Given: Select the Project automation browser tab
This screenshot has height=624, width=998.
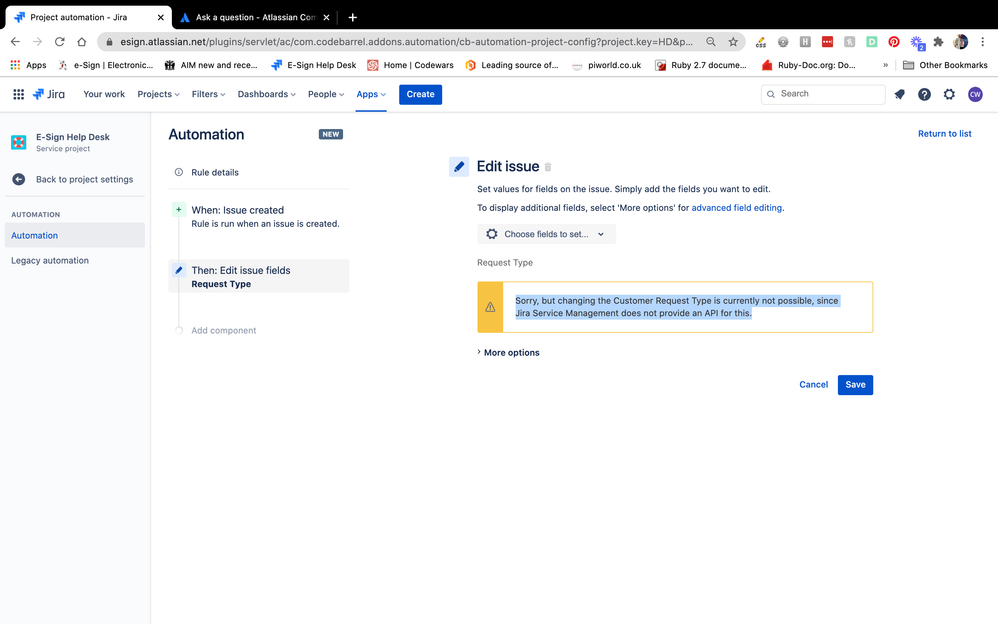Looking at the screenshot, I should [x=88, y=17].
